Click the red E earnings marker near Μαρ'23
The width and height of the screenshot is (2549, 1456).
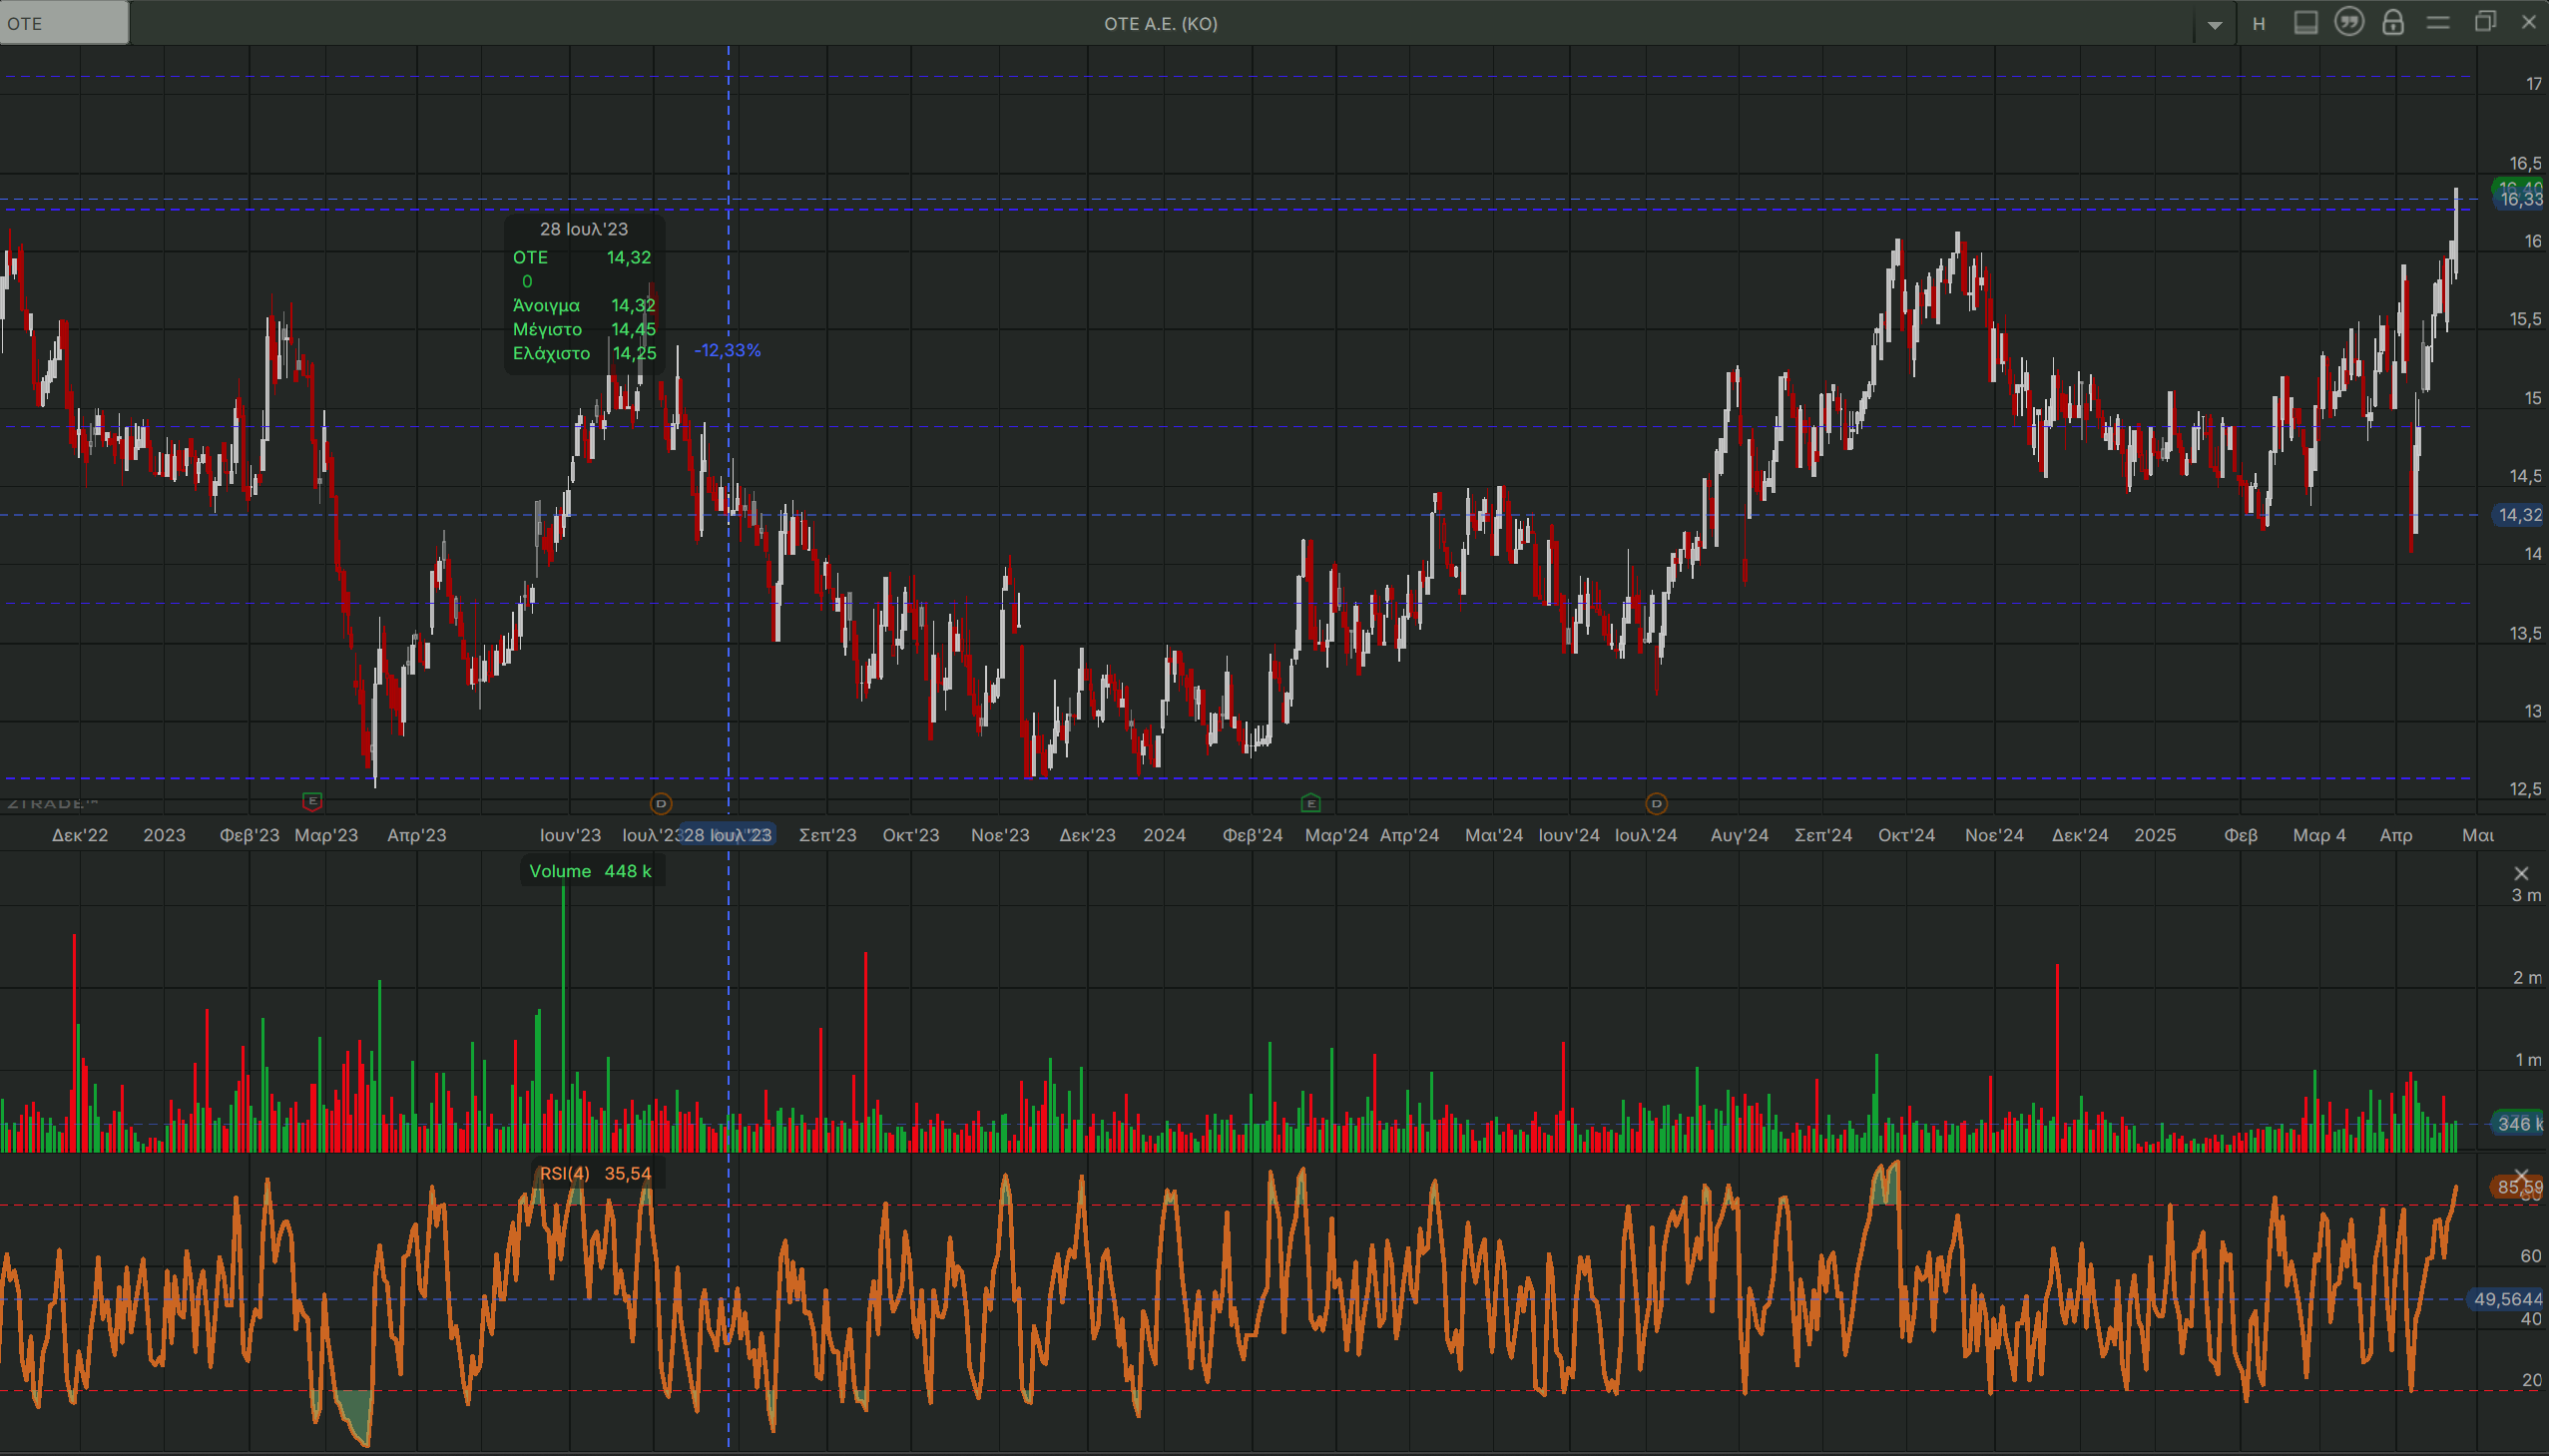click(312, 801)
